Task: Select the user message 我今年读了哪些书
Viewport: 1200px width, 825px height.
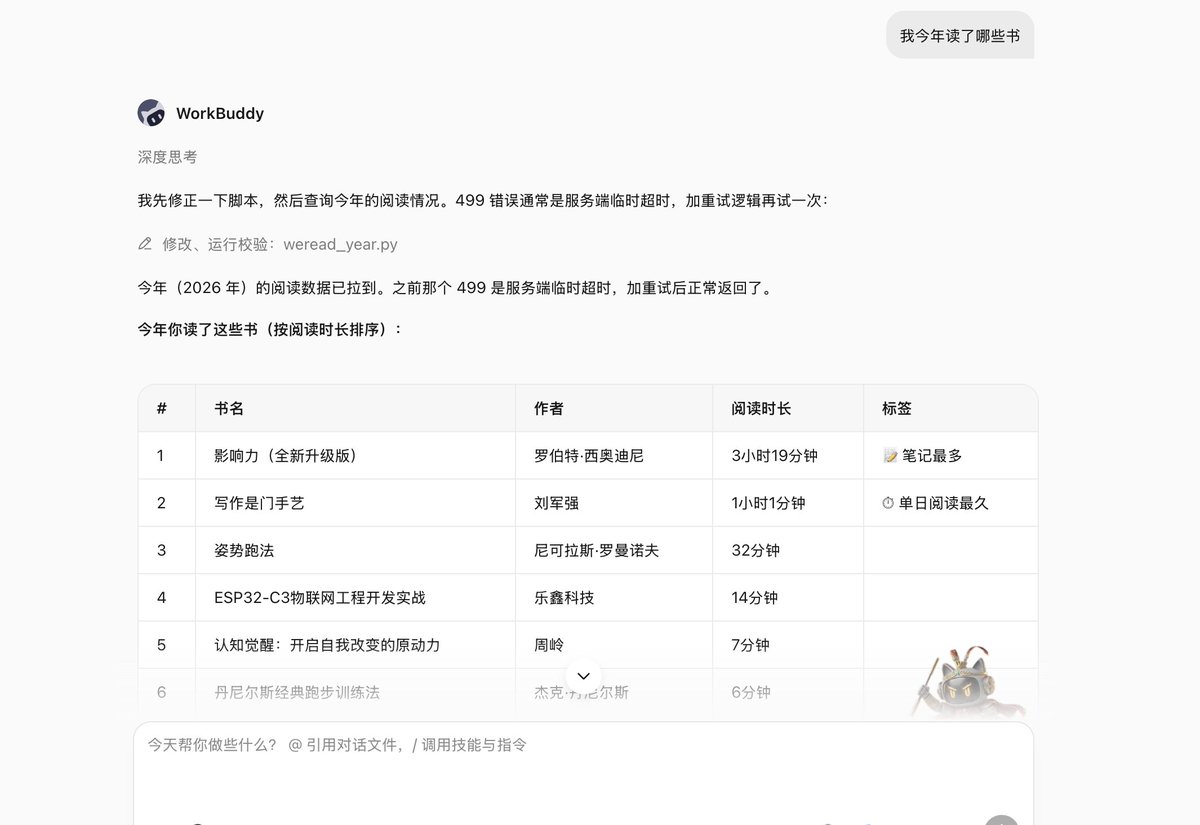Action: [x=960, y=35]
